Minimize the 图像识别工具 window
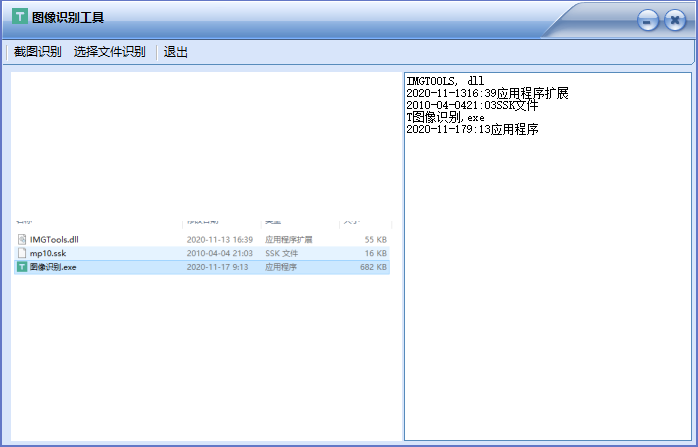This screenshot has width=698, height=447. click(648, 20)
